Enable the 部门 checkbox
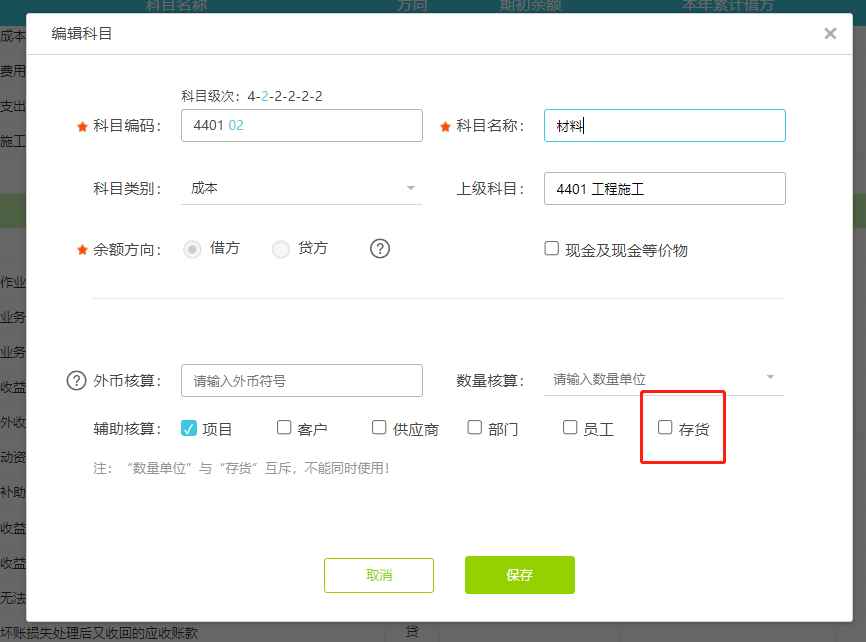This screenshot has width=866, height=642. 475,428
